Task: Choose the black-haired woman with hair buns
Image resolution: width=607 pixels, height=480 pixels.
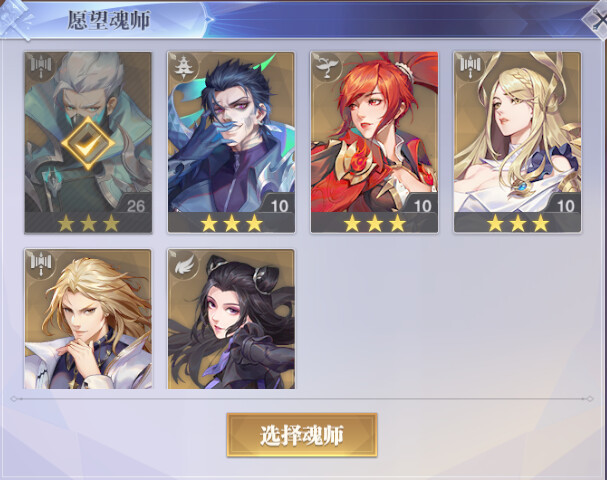Action: click(x=231, y=319)
